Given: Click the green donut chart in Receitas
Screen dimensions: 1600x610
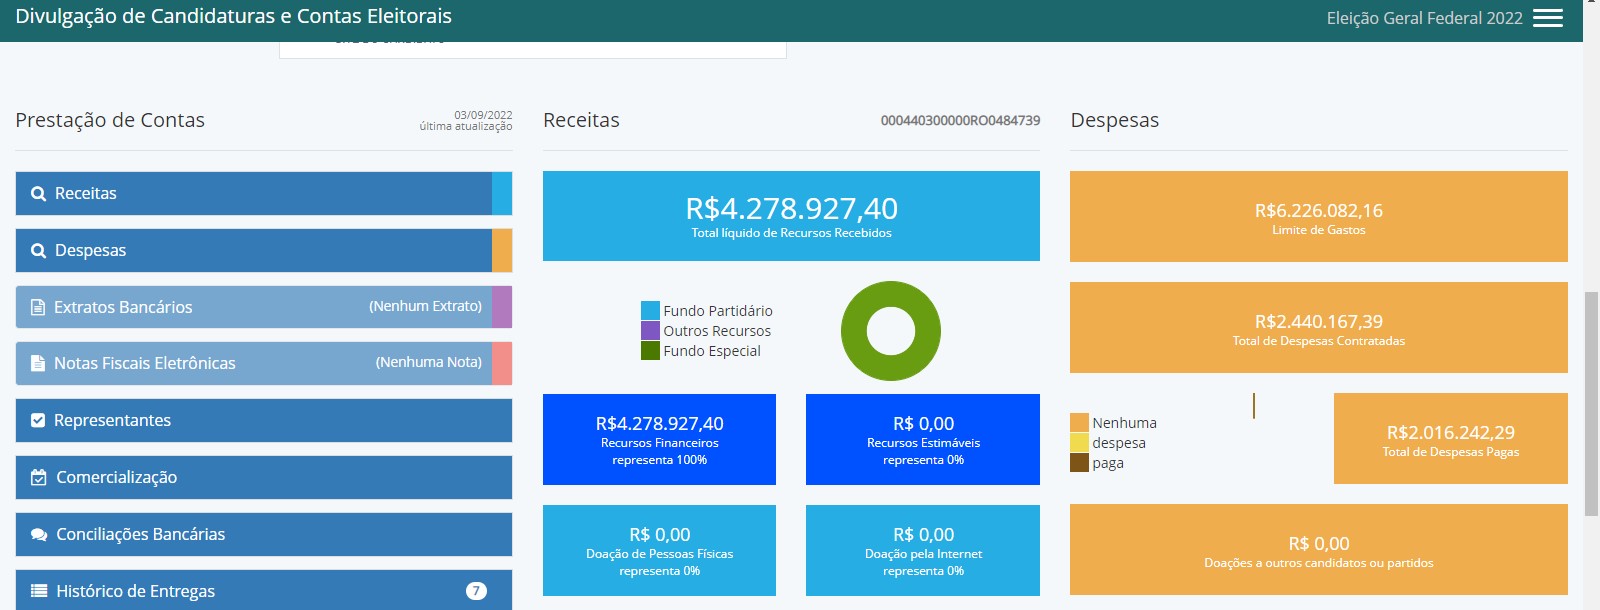Looking at the screenshot, I should 891,303.
